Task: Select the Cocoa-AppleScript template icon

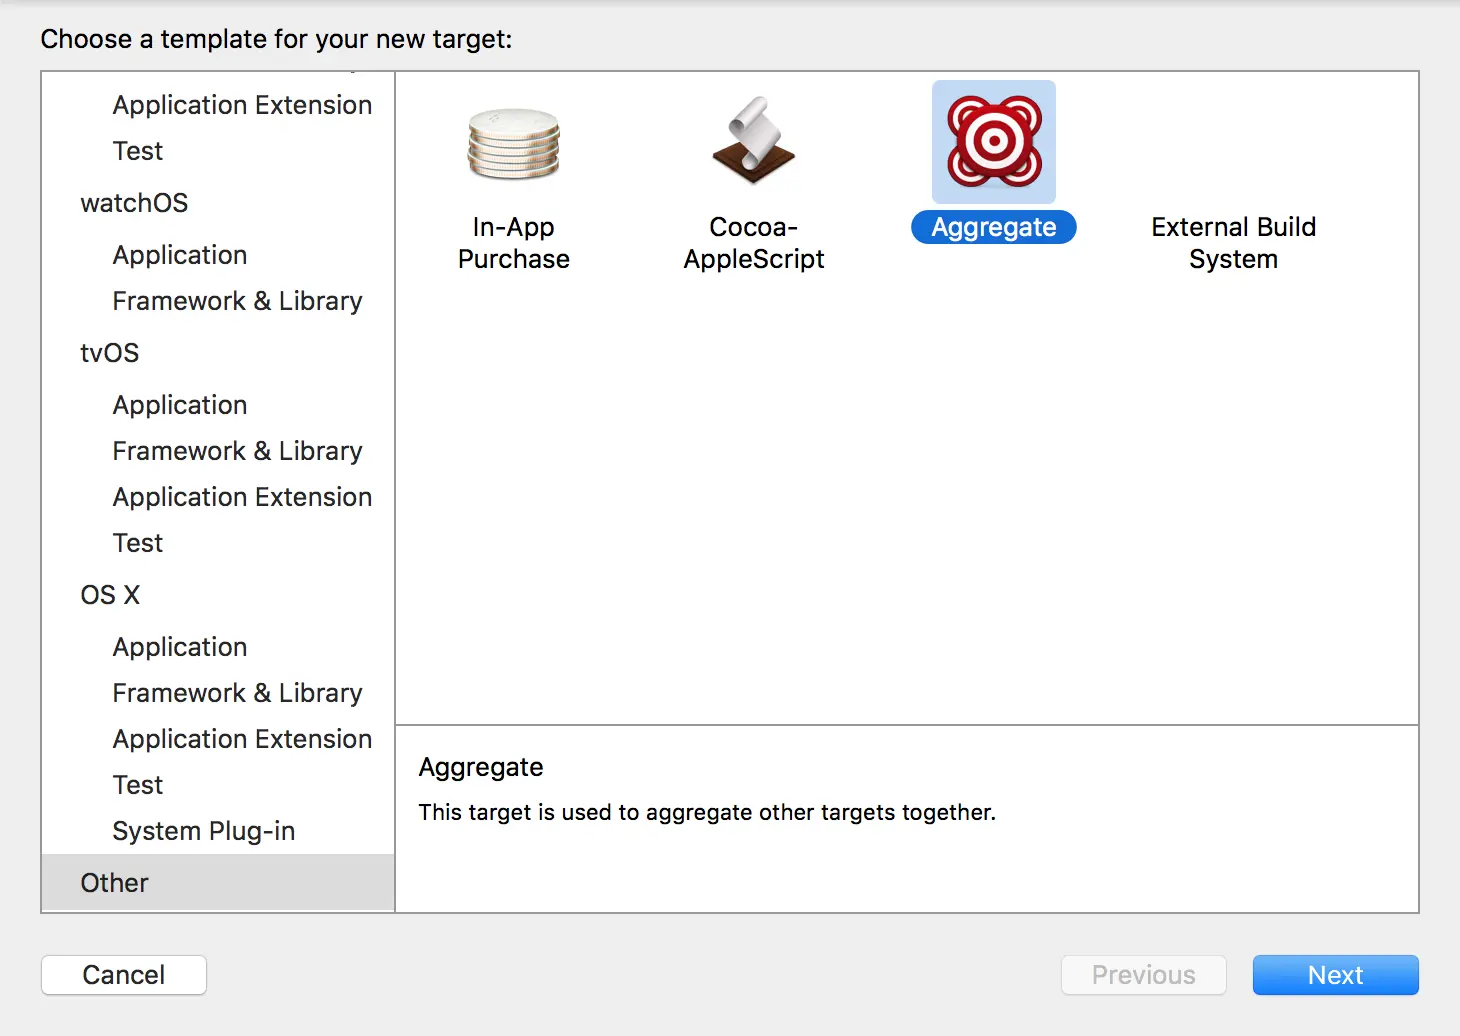Action: [754, 141]
